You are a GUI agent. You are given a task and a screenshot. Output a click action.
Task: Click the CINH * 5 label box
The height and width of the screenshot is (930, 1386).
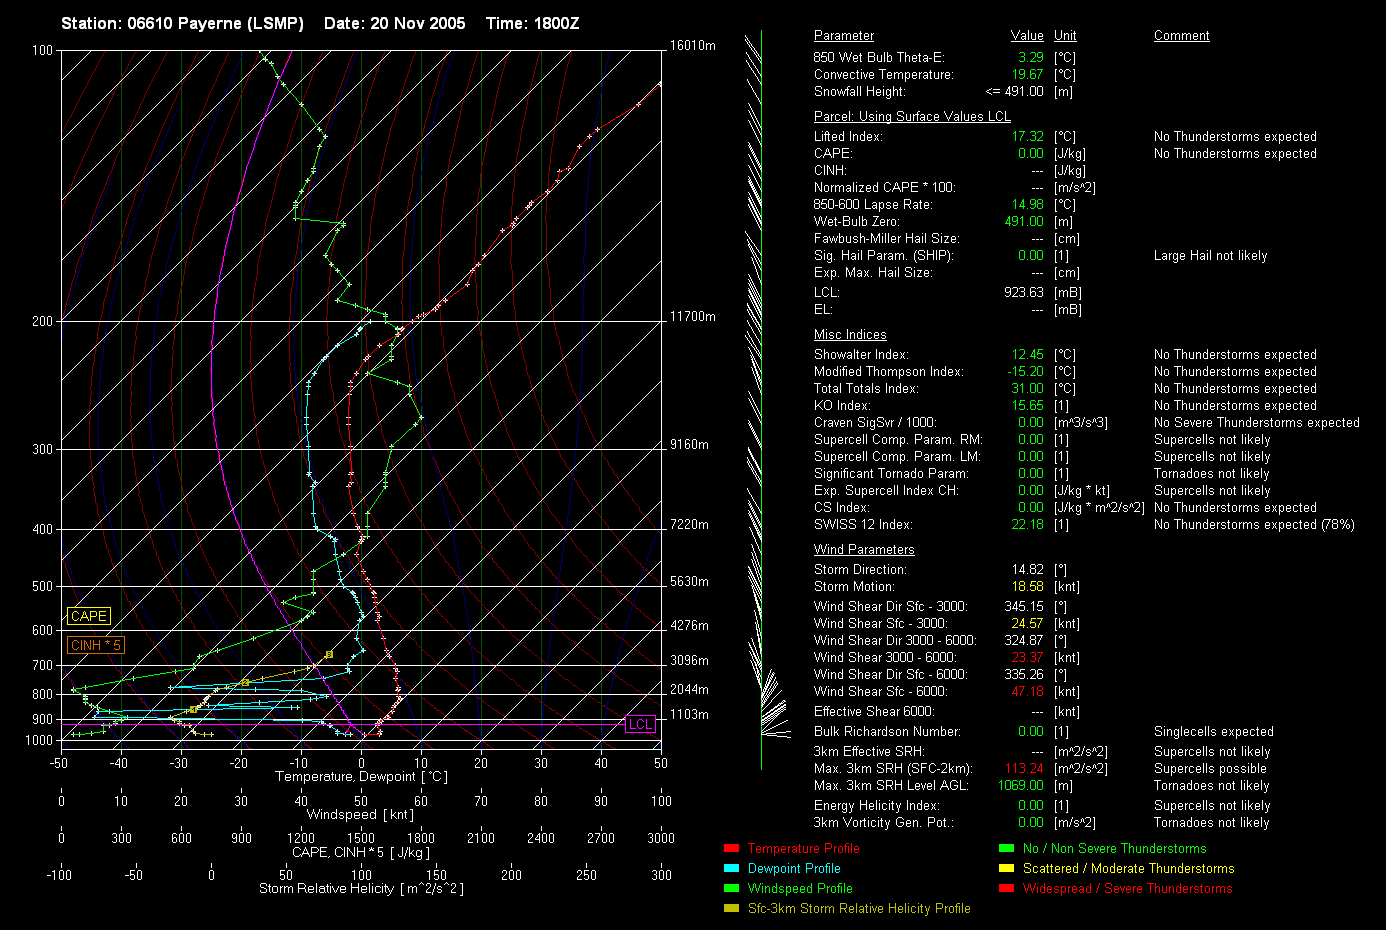pos(95,645)
